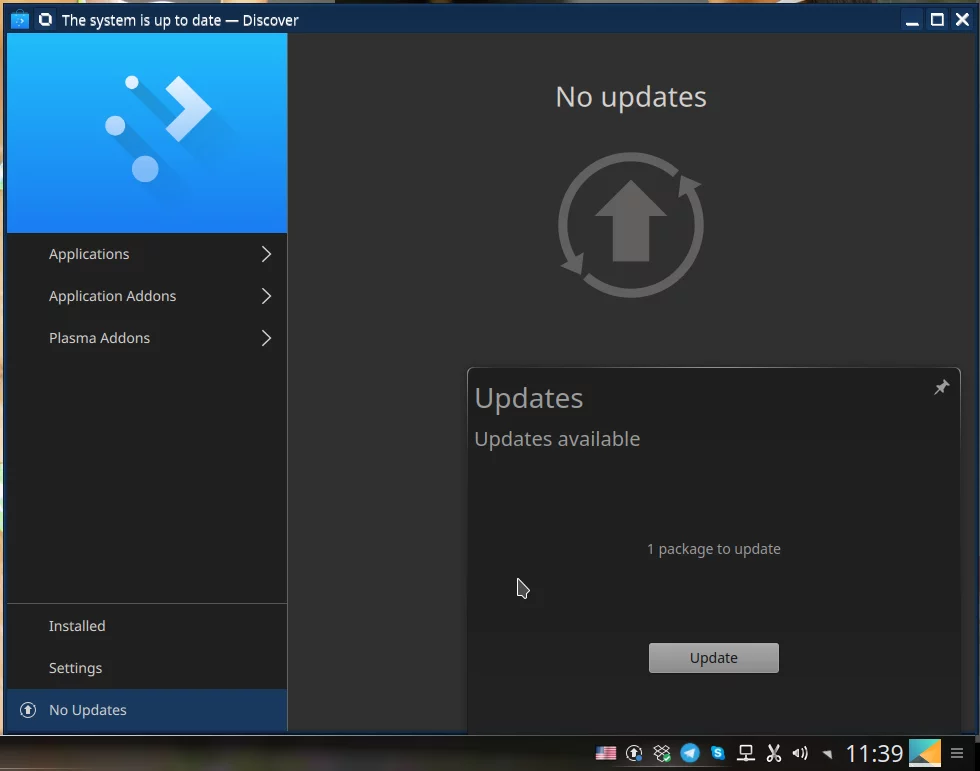Image resolution: width=980 pixels, height=771 pixels.
Task: Click the update icon beside No Updates
Action: (x=28, y=710)
